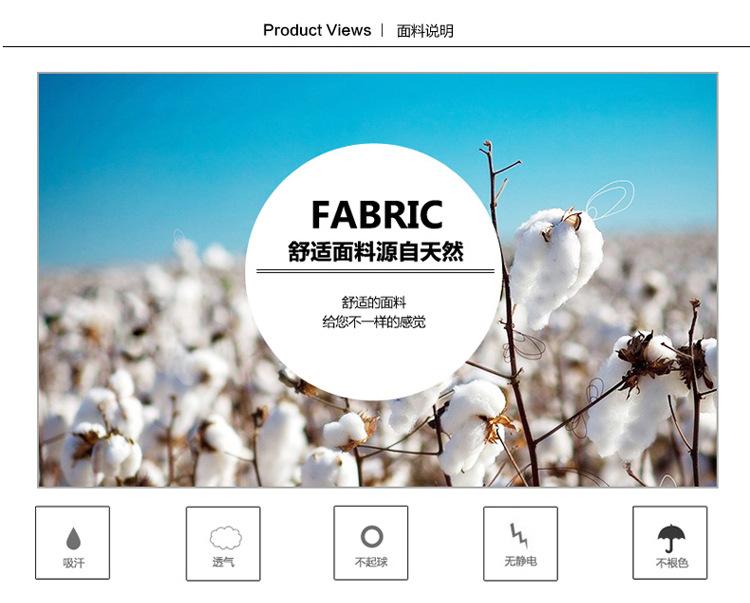Click the Product Views heading
Viewport: 750px width, 603px height.
317,30
